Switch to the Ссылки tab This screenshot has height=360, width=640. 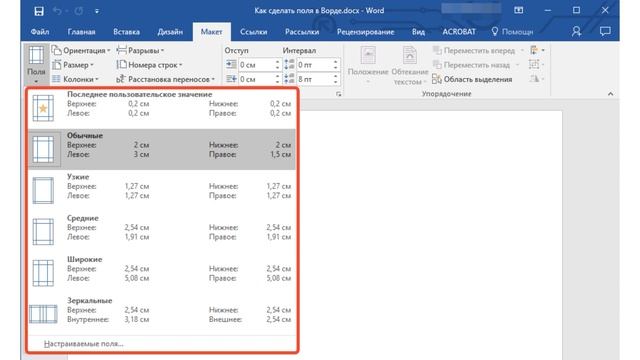[x=253, y=32]
